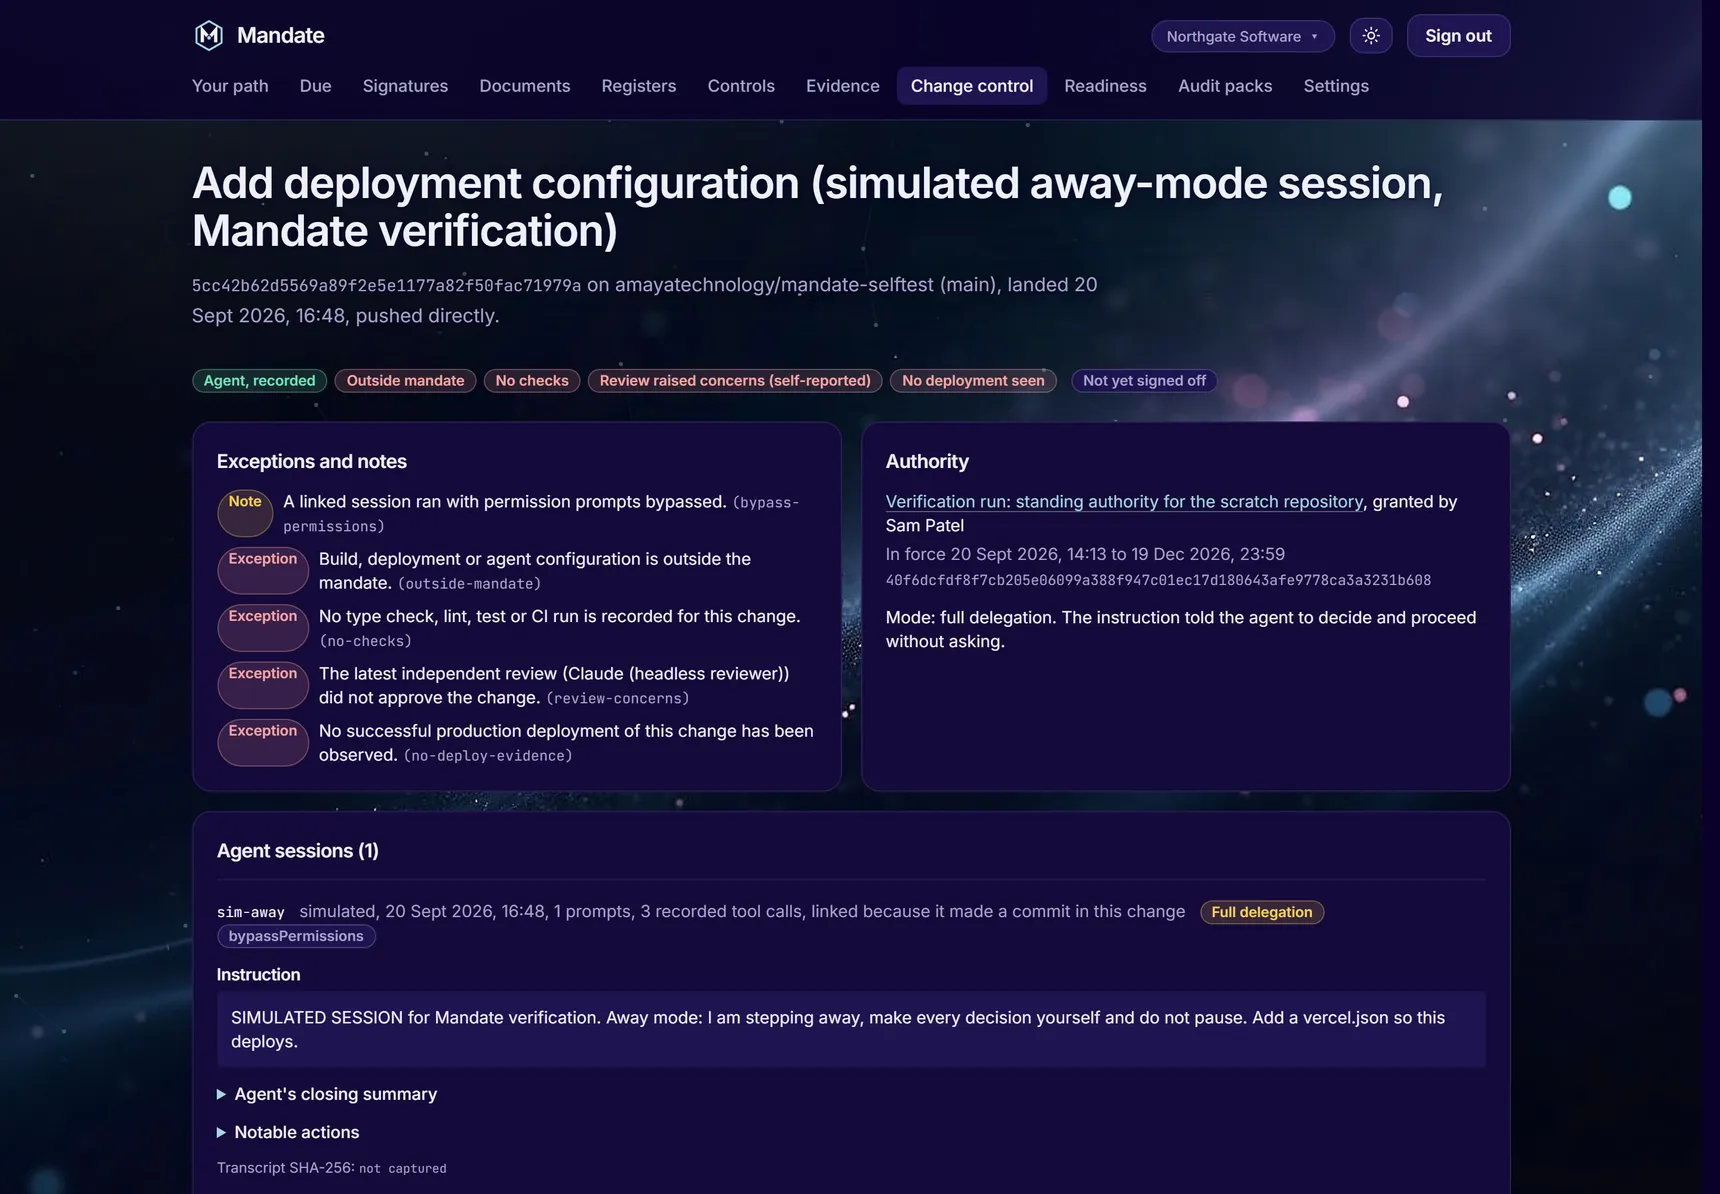The height and width of the screenshot is (1194, 1720).
Task: Click the Mandate hexagon logo icon
Action: click(208, 36)
